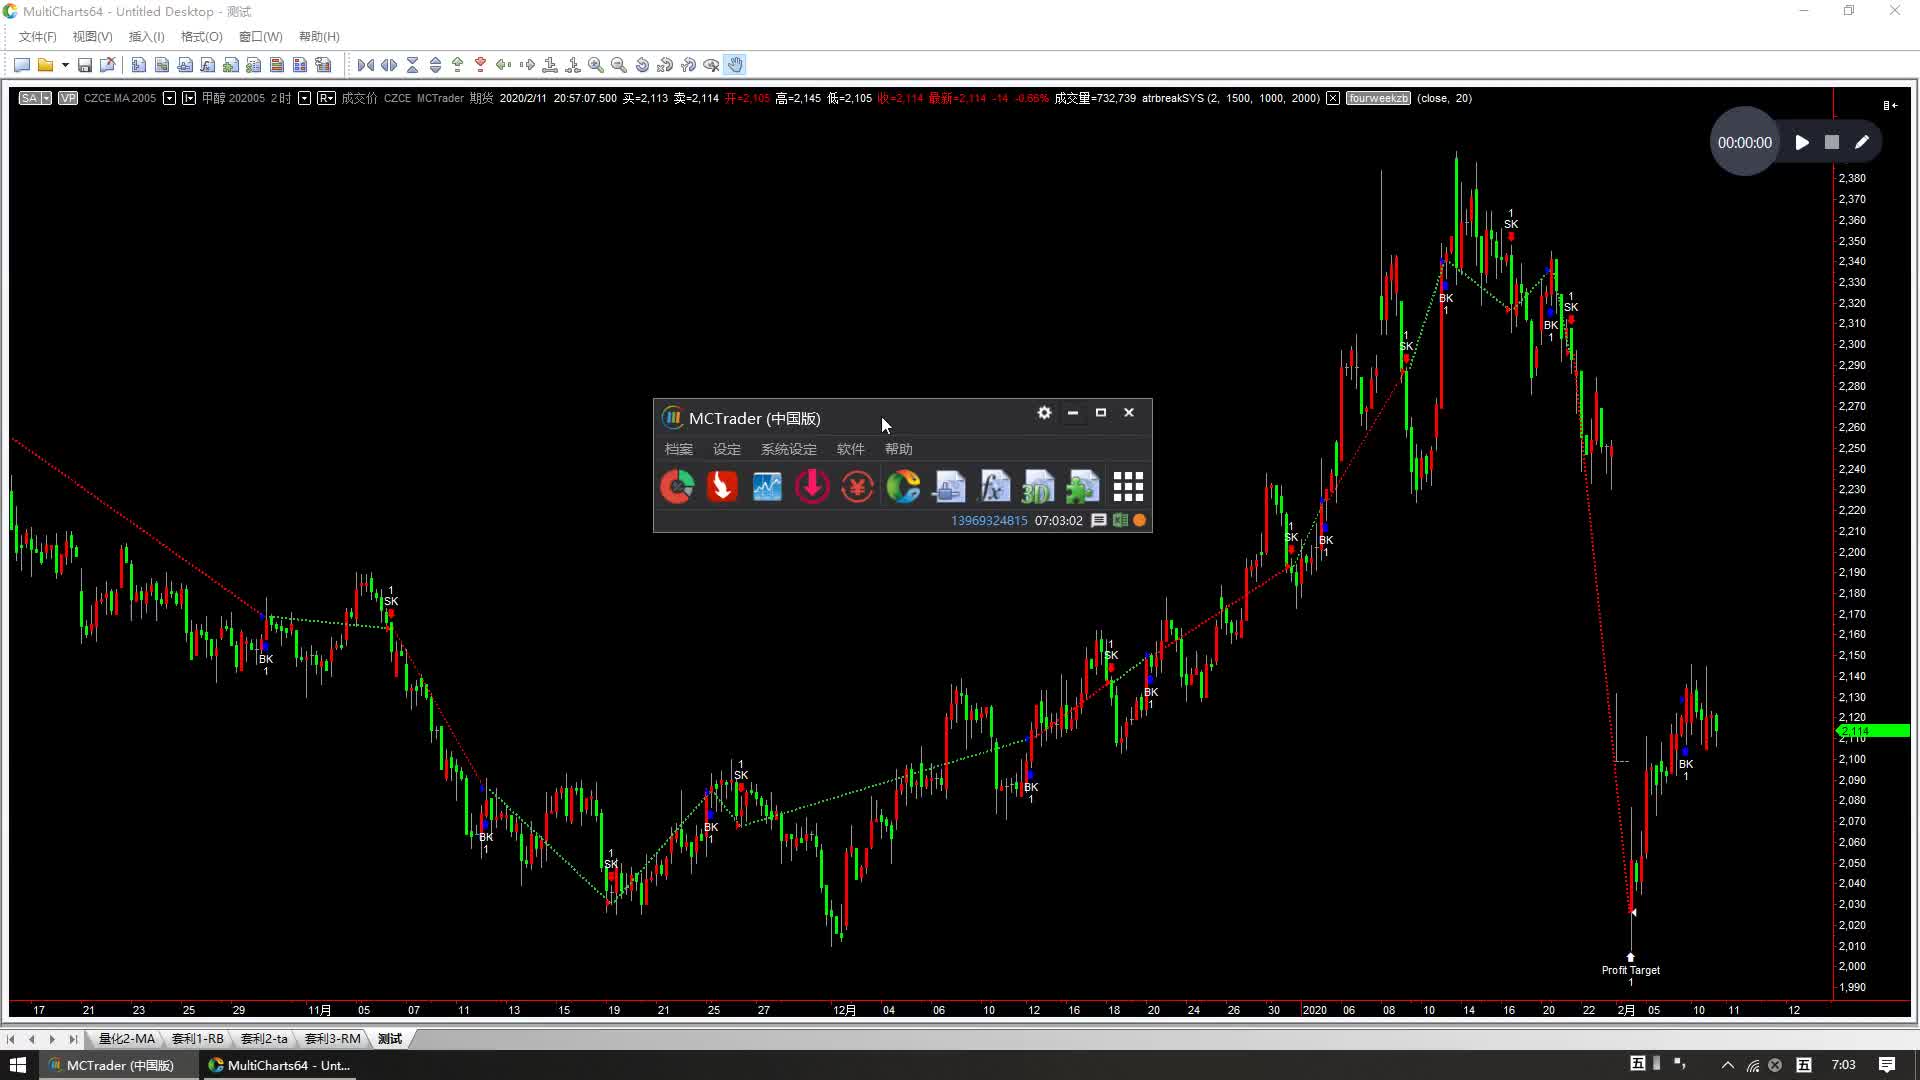Click the eye with X visibility icon
The image size is (1920, 1080).
712,65
